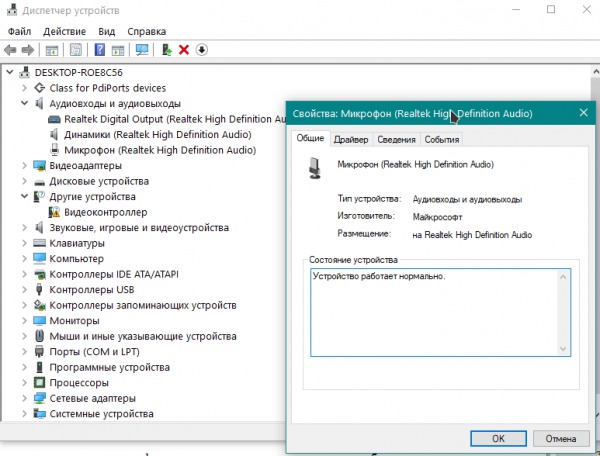Collapse Аудиовходы и аудиовыходы category

click(24, 103)
